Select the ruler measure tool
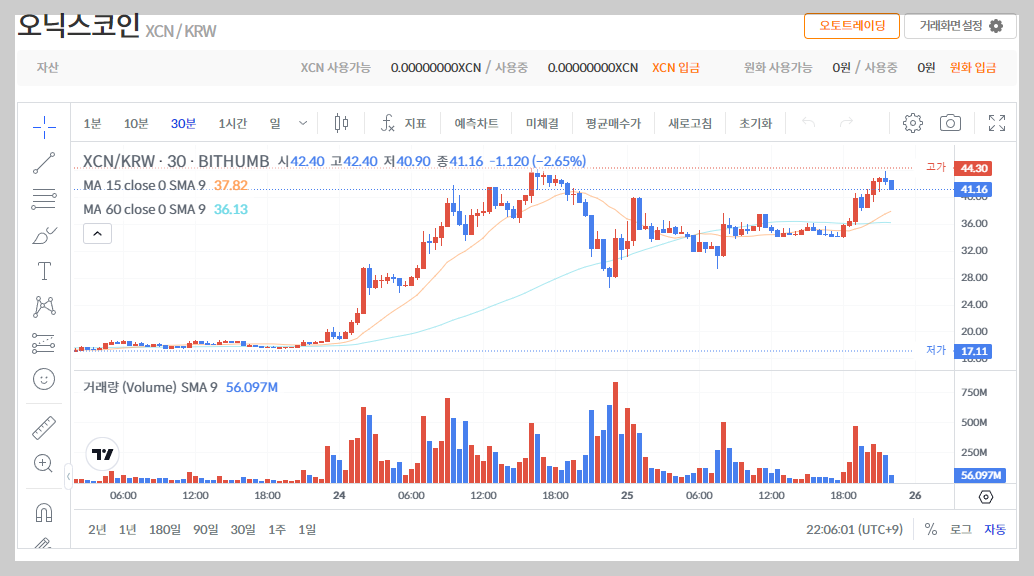1034x576 pixels. click(x=44, y=428)
